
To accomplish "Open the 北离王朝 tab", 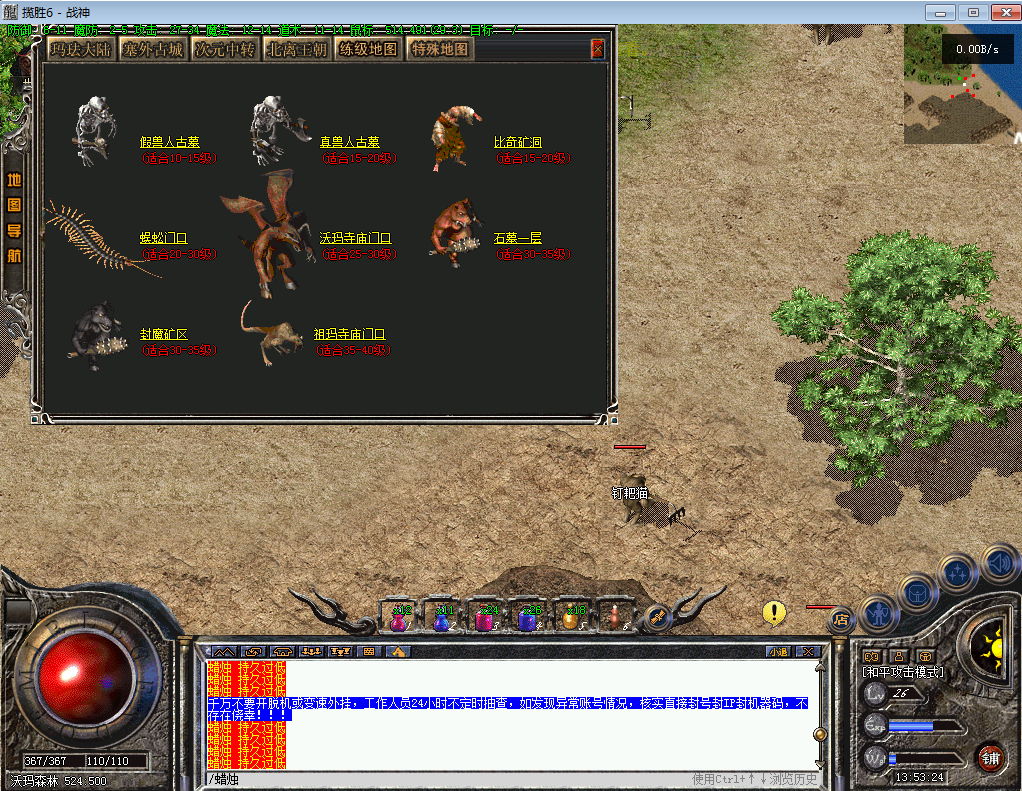I will [297, 49].
